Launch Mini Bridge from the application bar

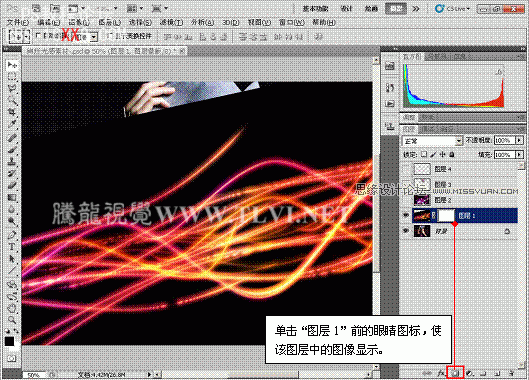[x=55, y=8]
